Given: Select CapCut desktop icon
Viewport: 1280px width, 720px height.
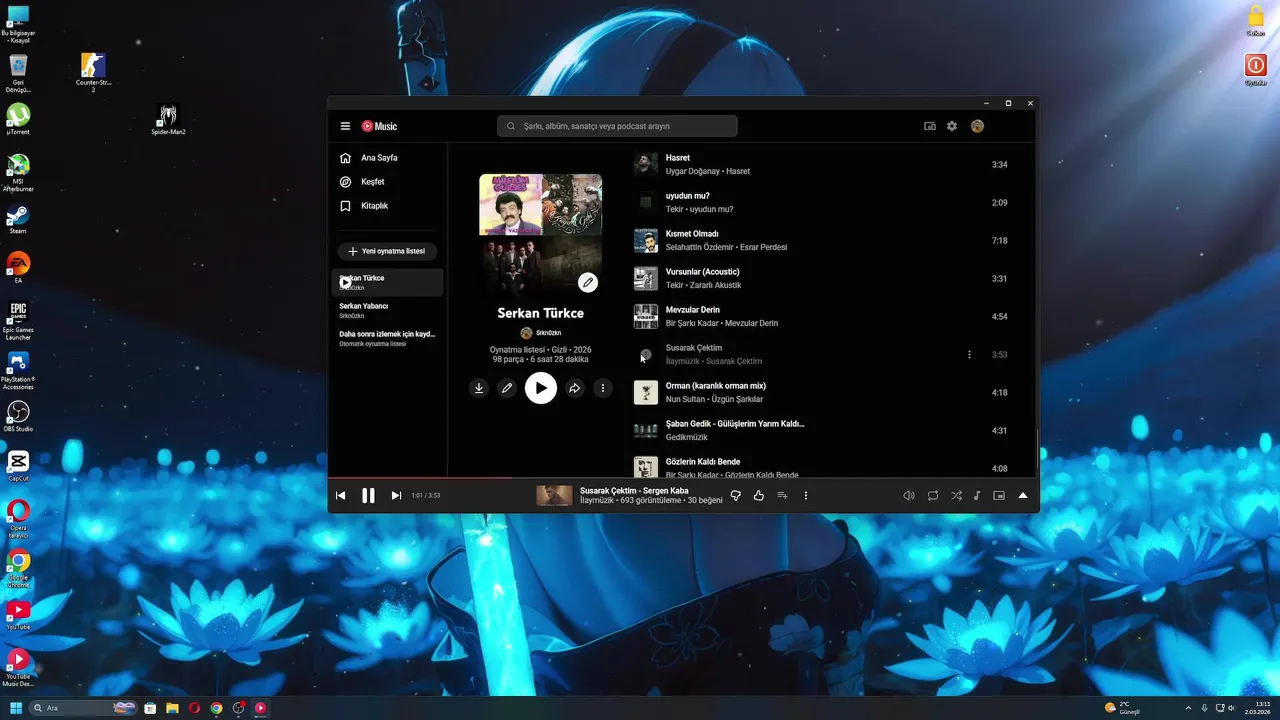Looking at the screenshot, I should coord(18,466).
